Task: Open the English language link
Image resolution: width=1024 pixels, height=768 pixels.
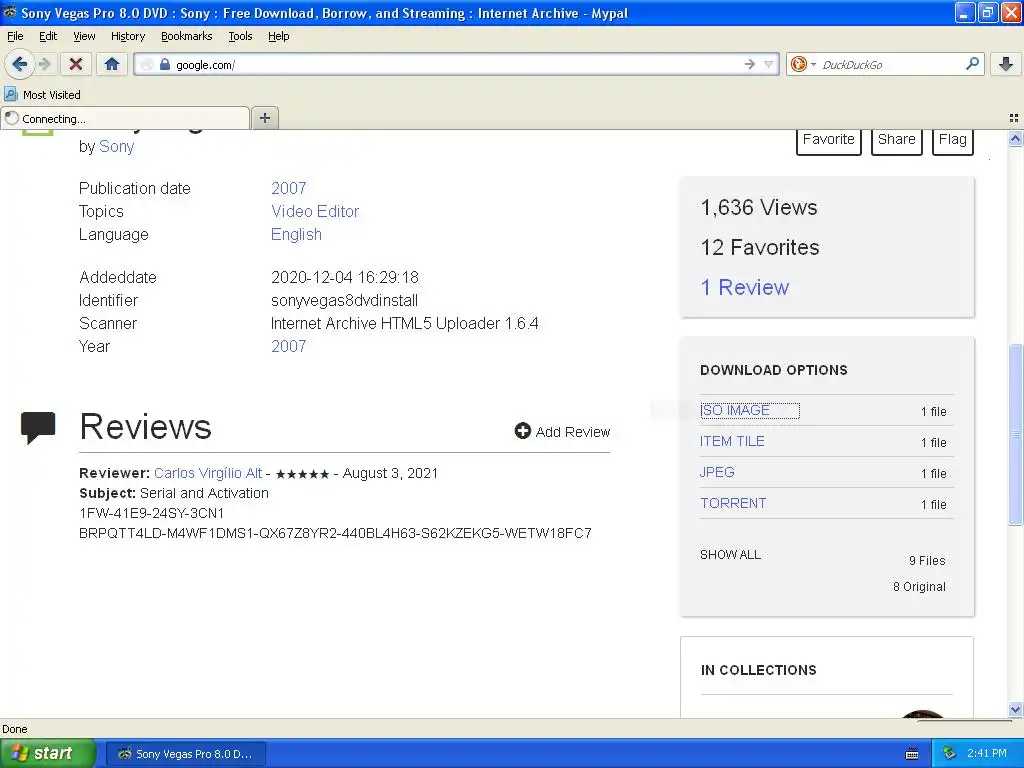Action: pyautogui.click(x=296, y=234)
